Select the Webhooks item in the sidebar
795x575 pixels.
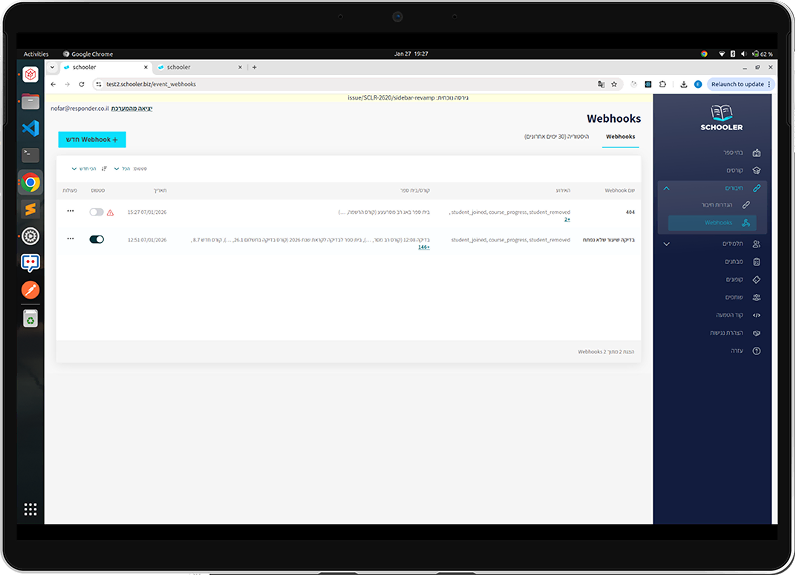712,223
